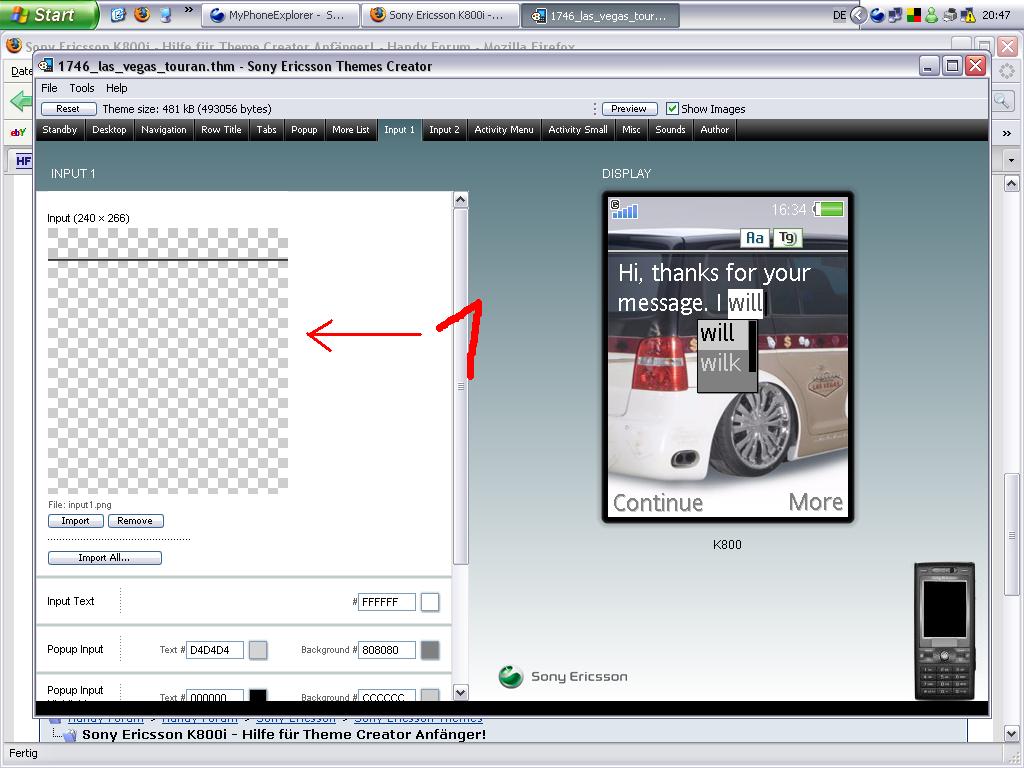Click the Import button under input1.png
The image size is (1024, 768).
pos(76,521)
